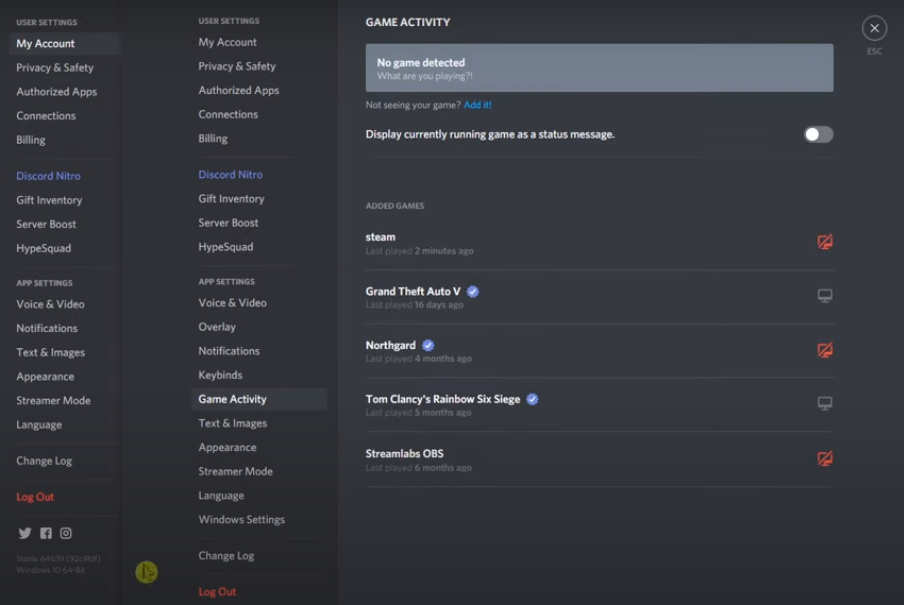Click the 'No game detected' banner

click(x=599, y=68)
